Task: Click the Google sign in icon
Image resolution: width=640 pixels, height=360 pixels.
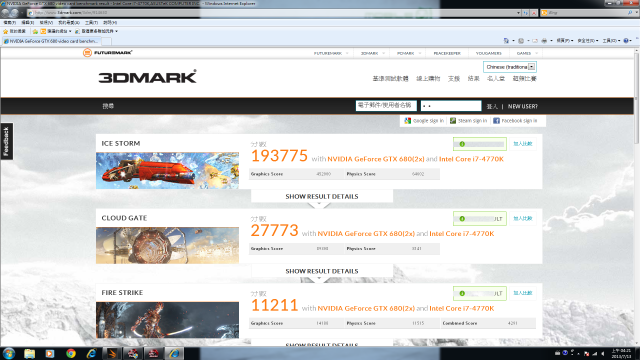Action: pyautogui.click(x=407, y=121)
